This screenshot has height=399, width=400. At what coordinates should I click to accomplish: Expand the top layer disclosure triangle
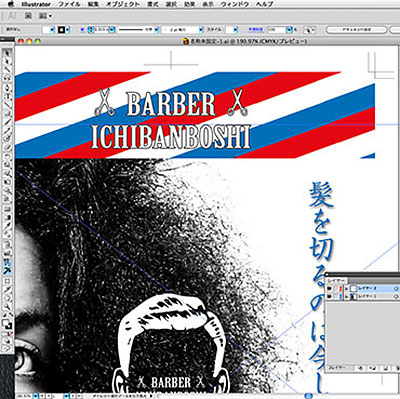pyautogui.click(x=346, y=288)
